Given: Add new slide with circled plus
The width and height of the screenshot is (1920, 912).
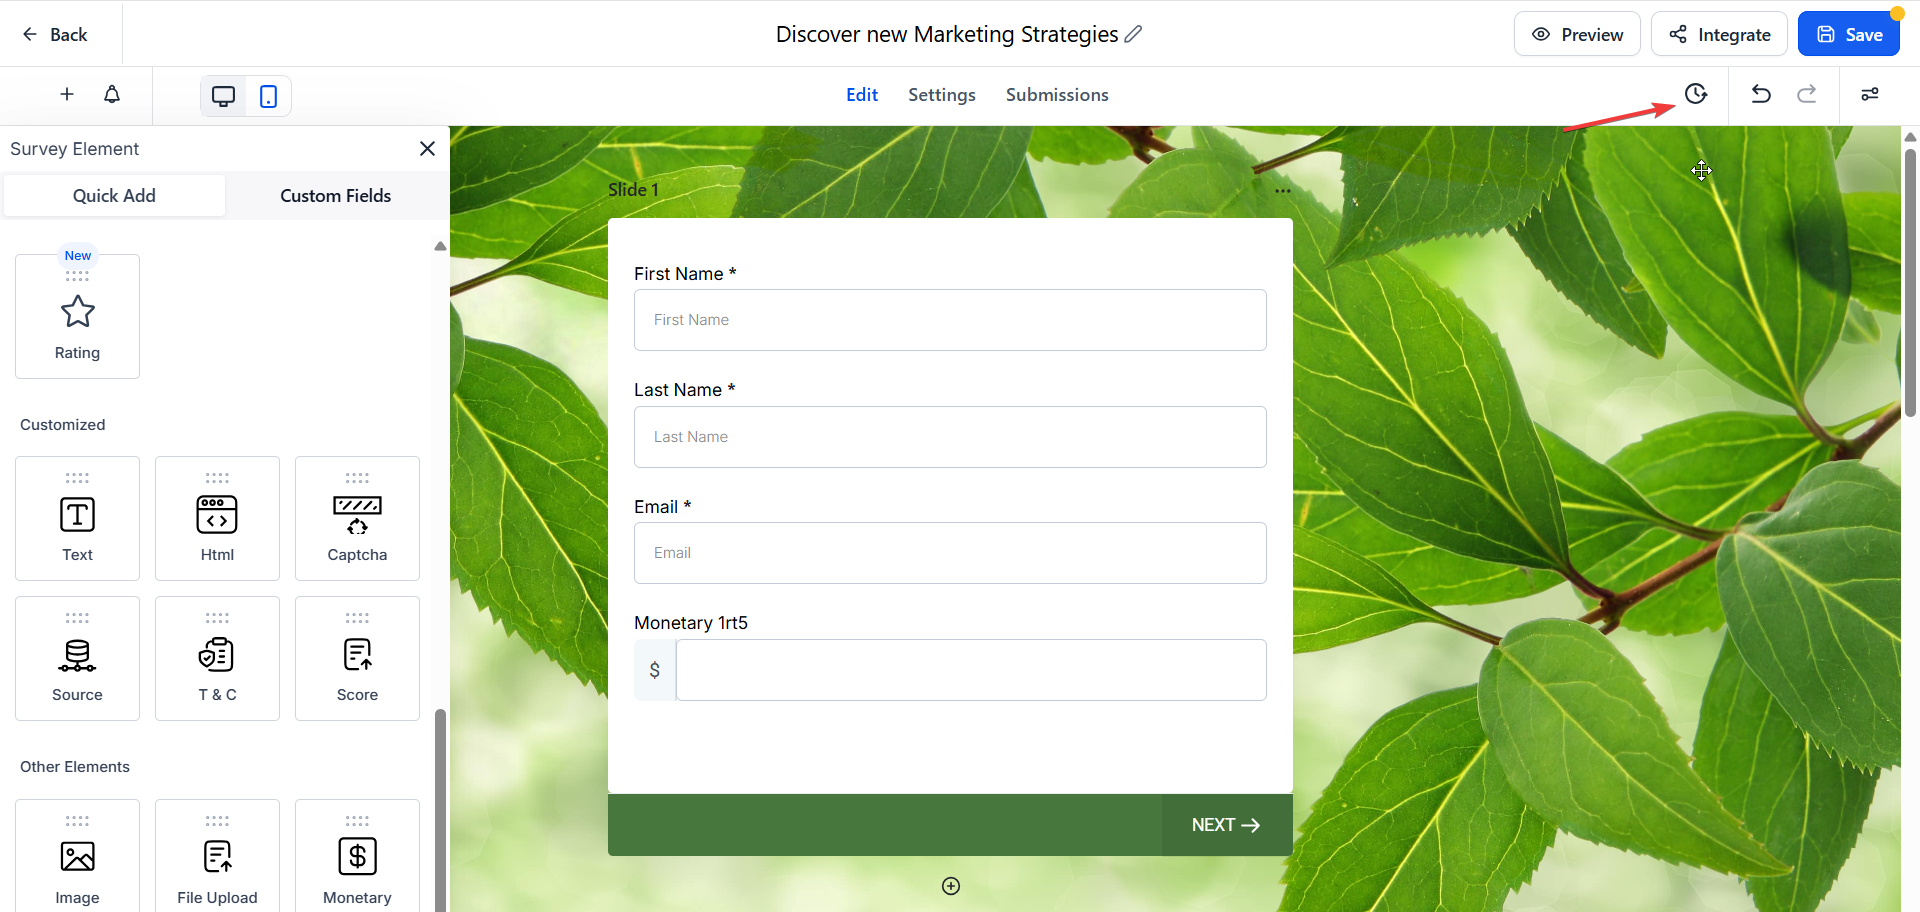Looking at the screenshot, I should pos(950,886).
